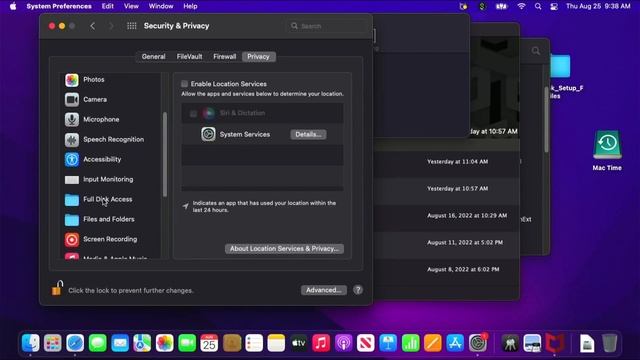This screenshot has height=360, width=640.
Task: Open Pages from the dock
Action: pyautogui.click(x=433, y=343)
